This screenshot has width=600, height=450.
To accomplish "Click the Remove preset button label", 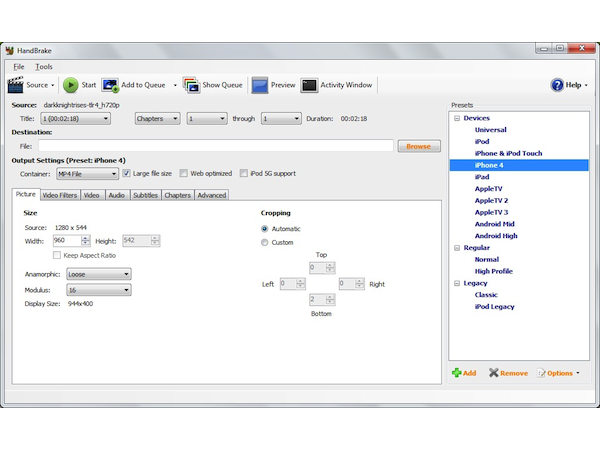I will point(514,373).
